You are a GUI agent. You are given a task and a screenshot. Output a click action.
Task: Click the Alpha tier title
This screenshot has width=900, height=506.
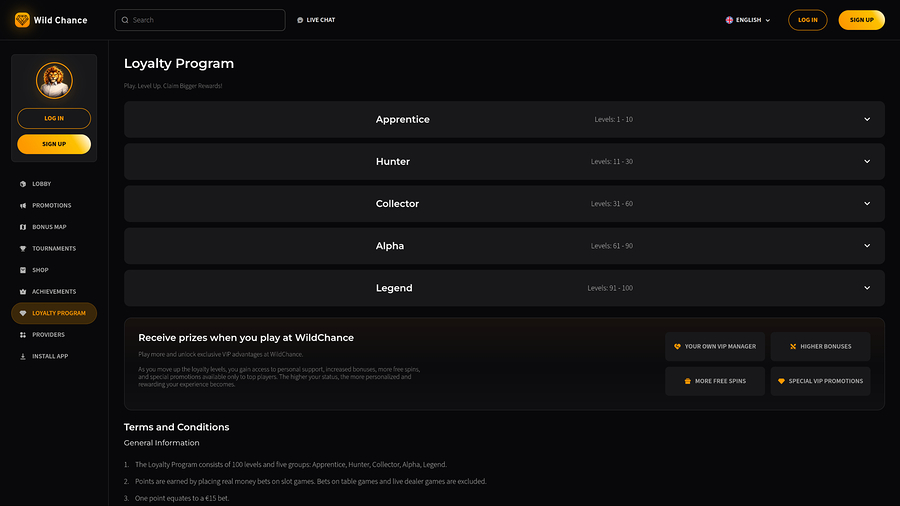click(390, 246)
